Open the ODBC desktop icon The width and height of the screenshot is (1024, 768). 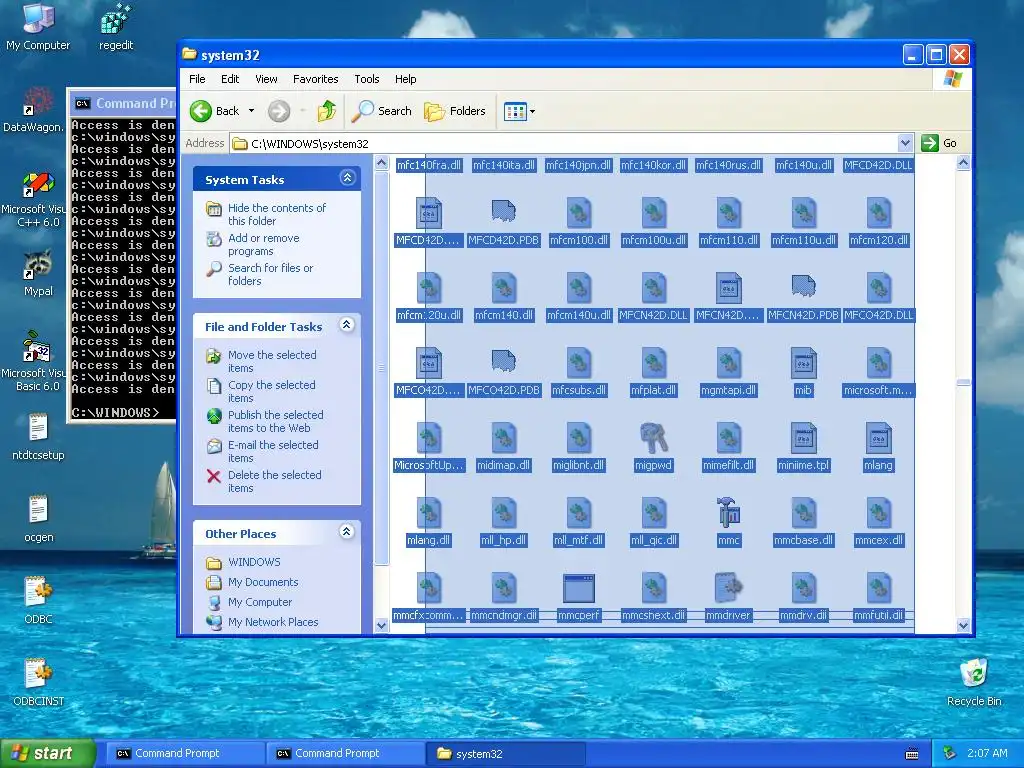point(38,600)
